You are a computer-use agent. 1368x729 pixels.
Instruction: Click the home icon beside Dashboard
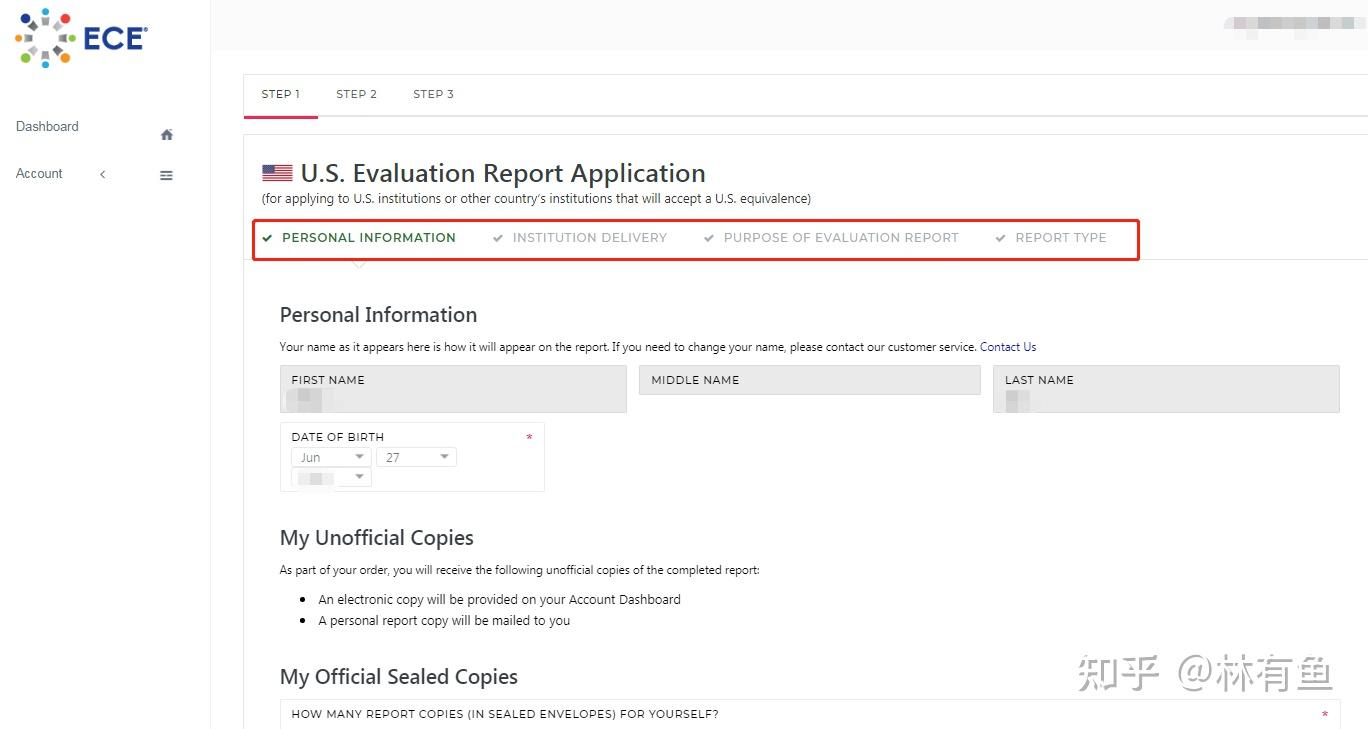coord(167,135)
